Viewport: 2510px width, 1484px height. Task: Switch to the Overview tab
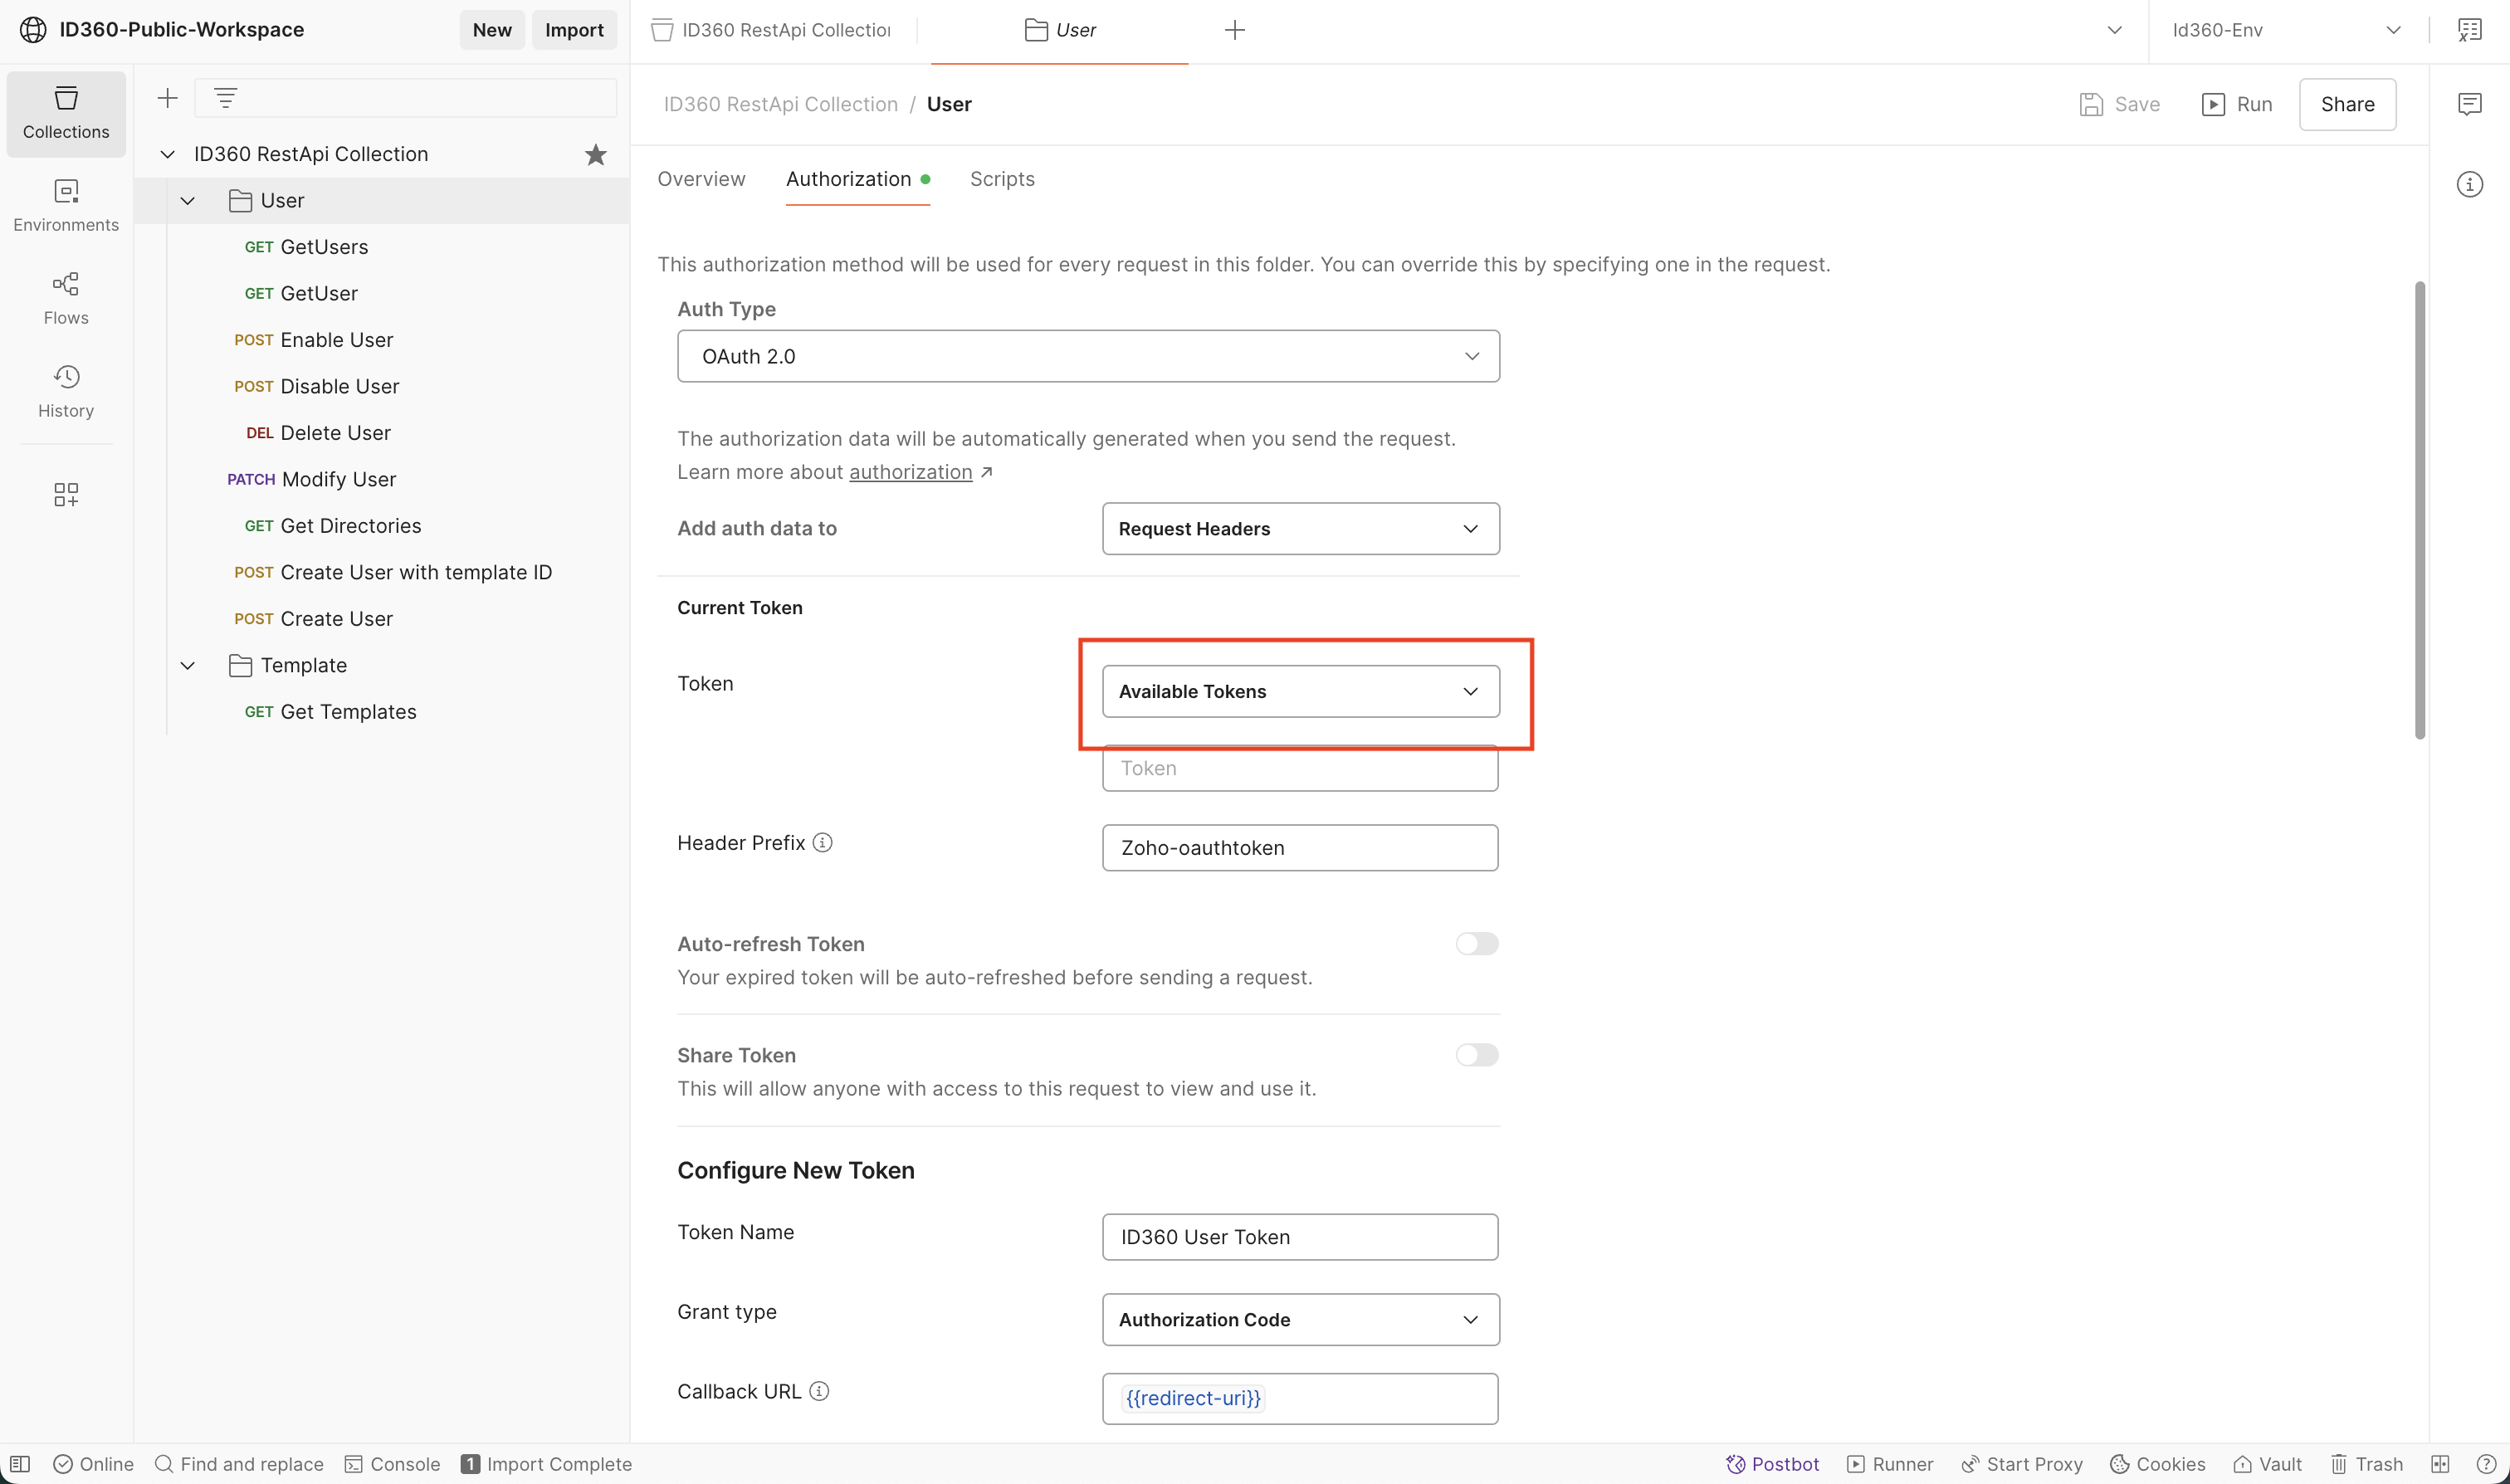pyautogui.click(x=701, y=179)
